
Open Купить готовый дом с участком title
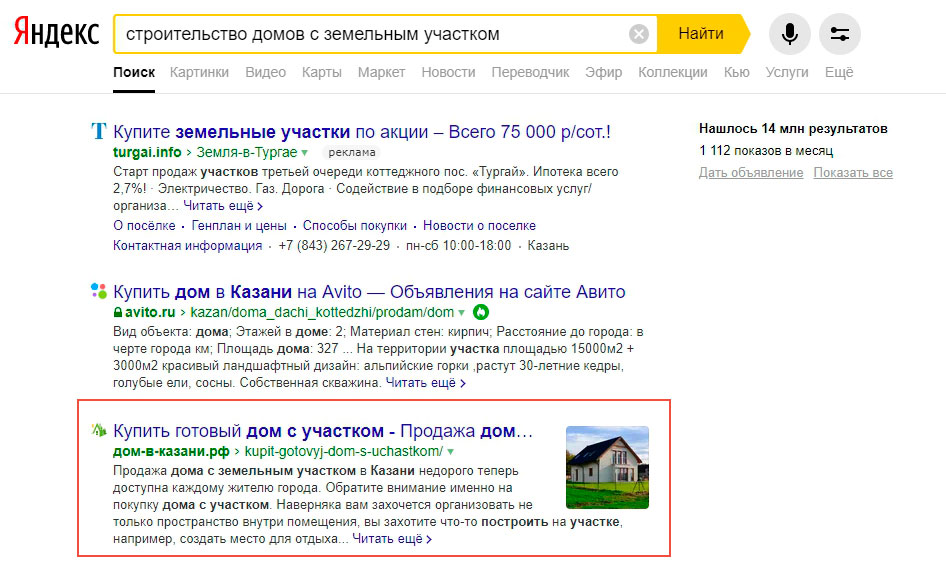pyautogui.click(x=323, y=431)
